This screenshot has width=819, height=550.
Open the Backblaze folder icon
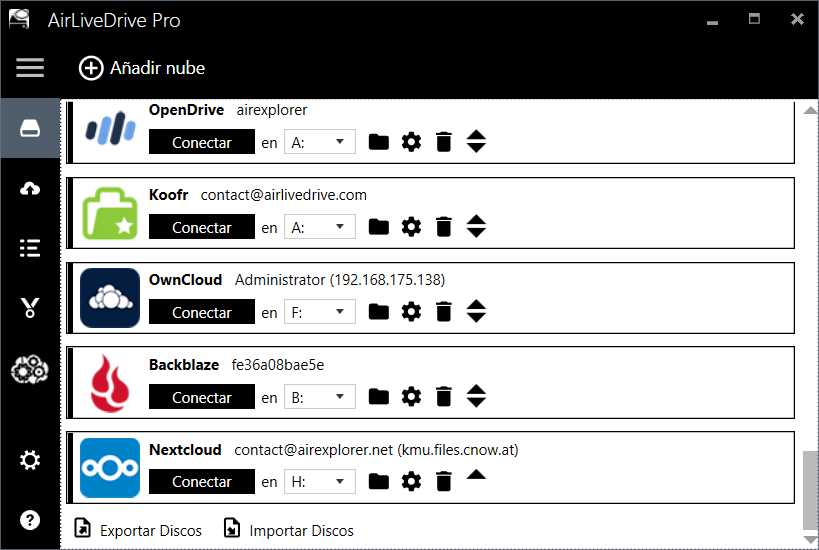click(379, 397)
